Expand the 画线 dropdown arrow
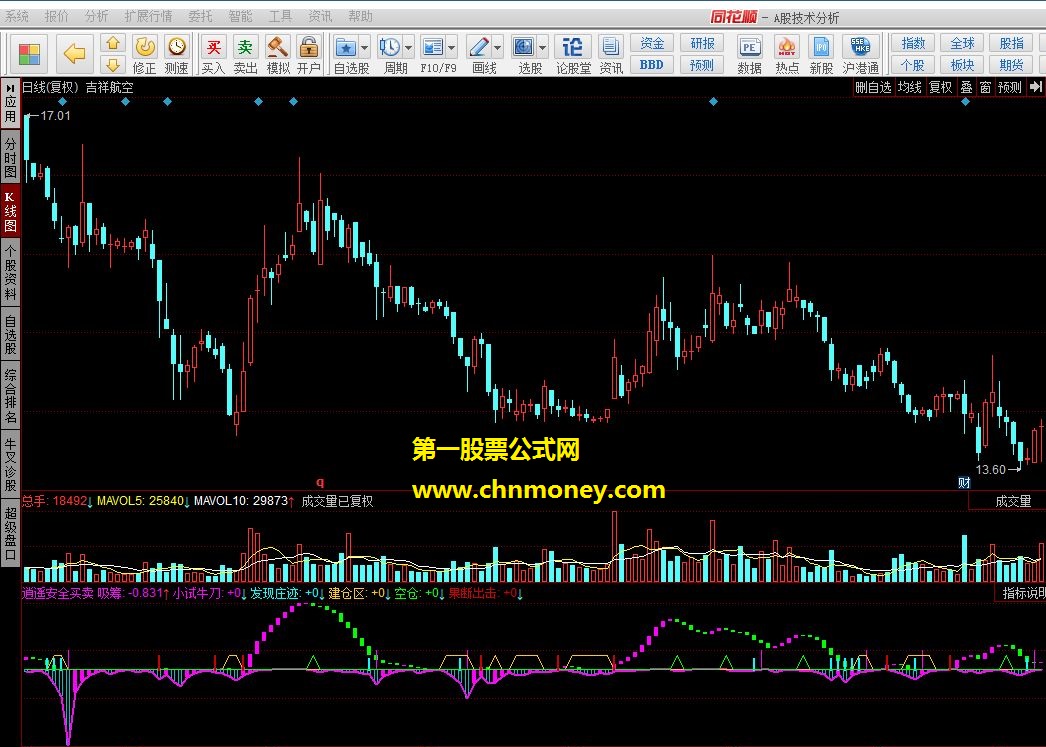The image size is (1046, 747). click(498, 47)
